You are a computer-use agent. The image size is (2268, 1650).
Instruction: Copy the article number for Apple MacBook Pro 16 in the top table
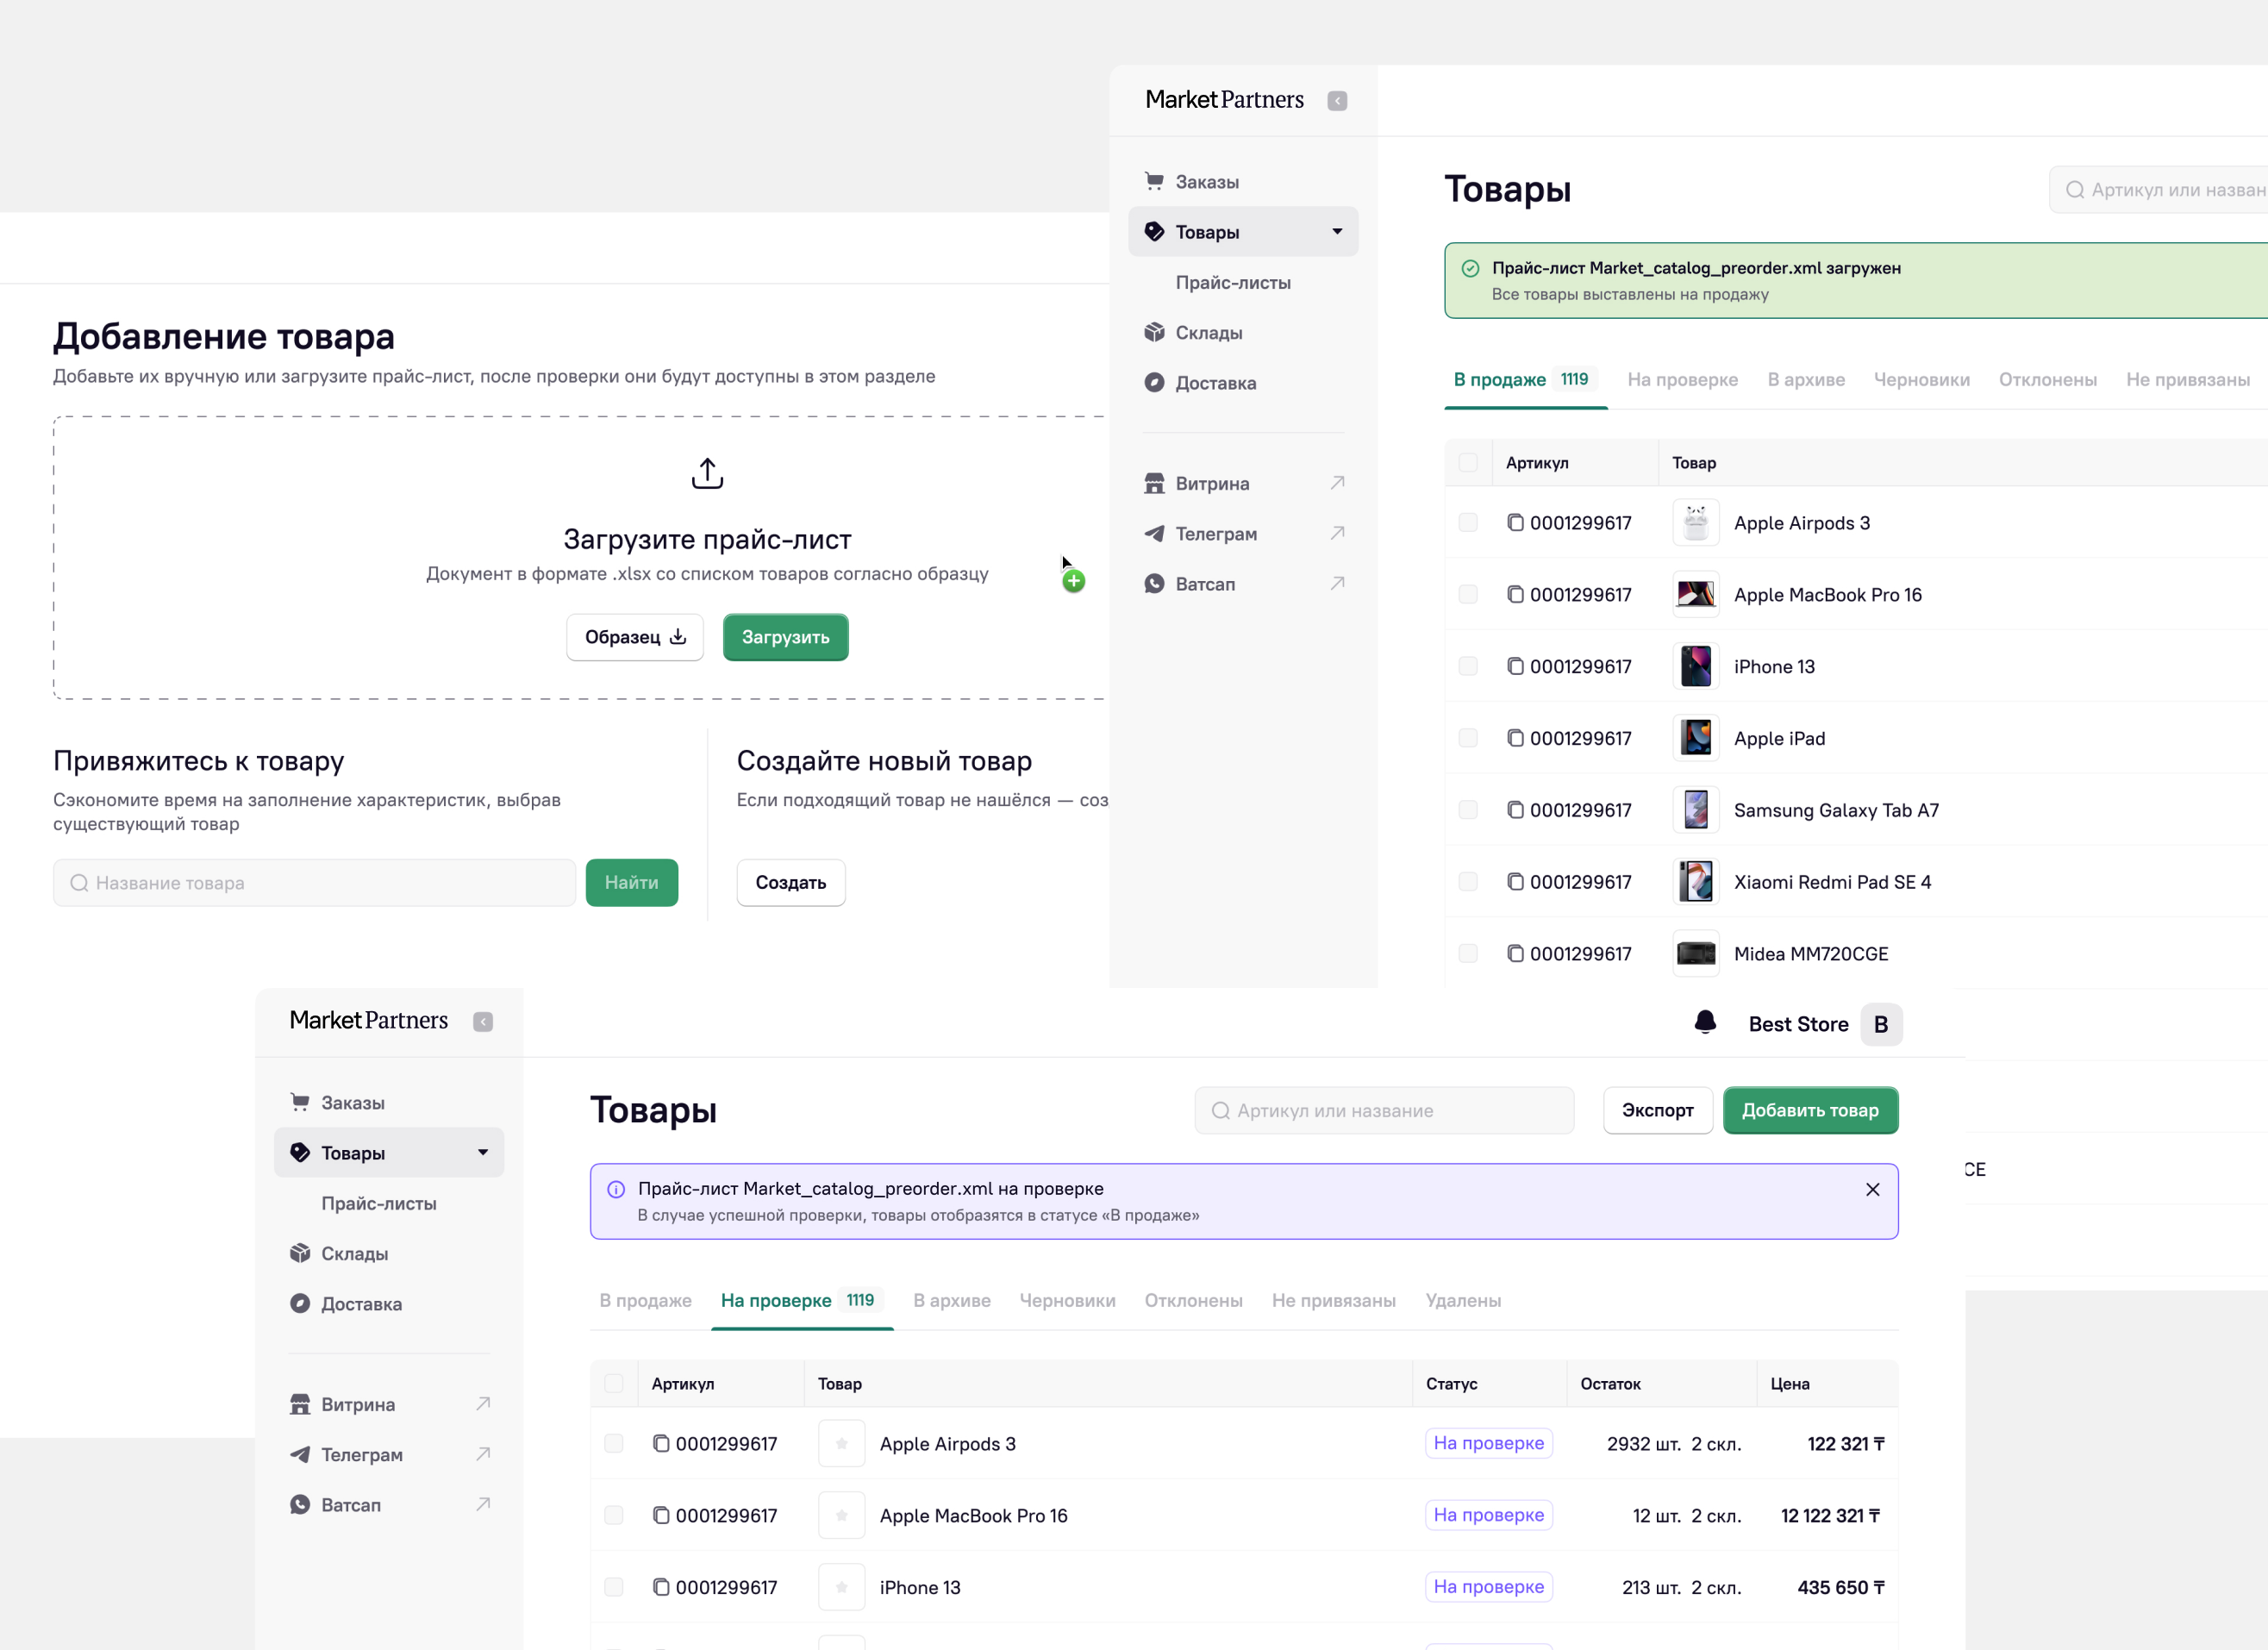[x=1515, y=594]
